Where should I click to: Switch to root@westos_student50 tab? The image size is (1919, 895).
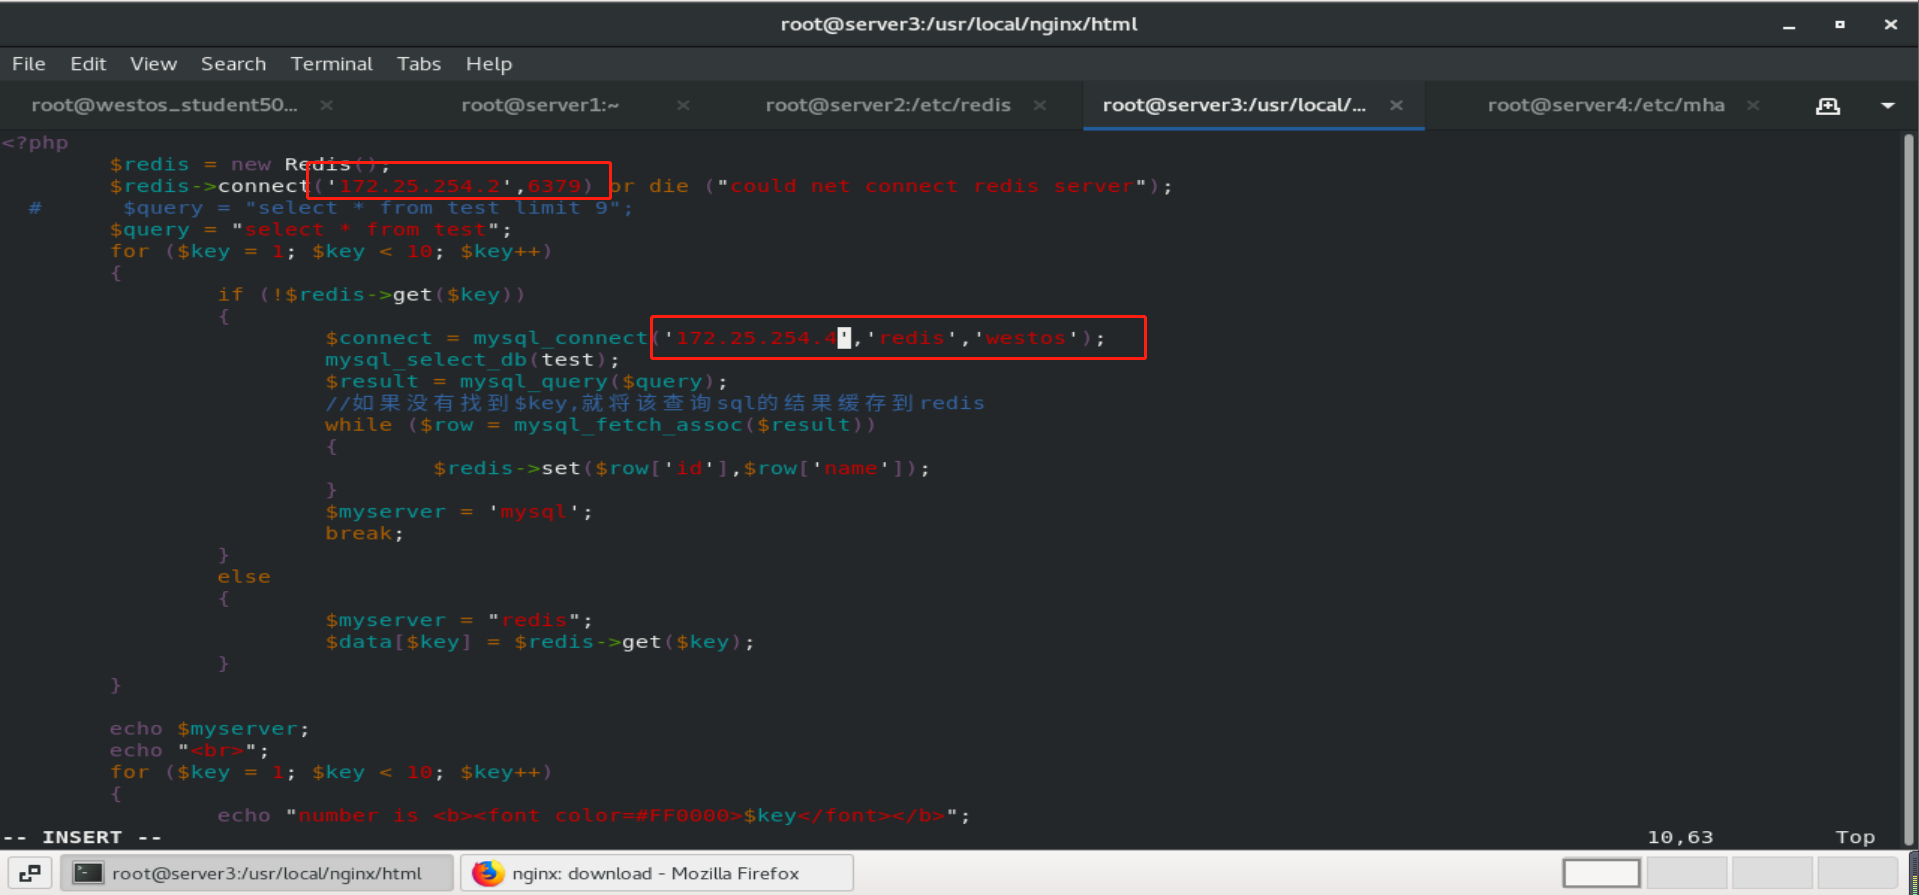click(x=164, y=105)
